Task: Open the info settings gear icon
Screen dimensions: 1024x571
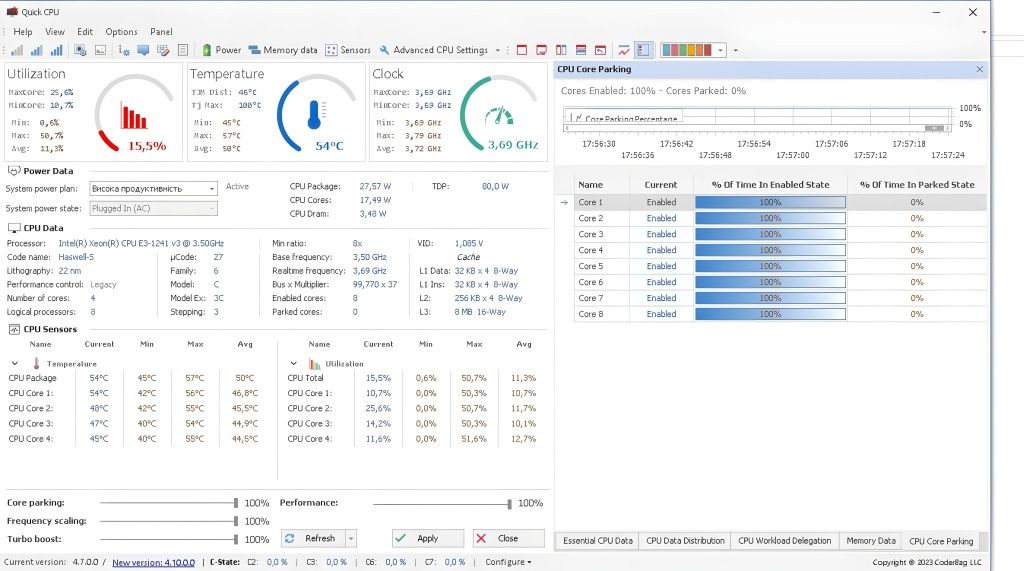Action: tap(123, 50)
